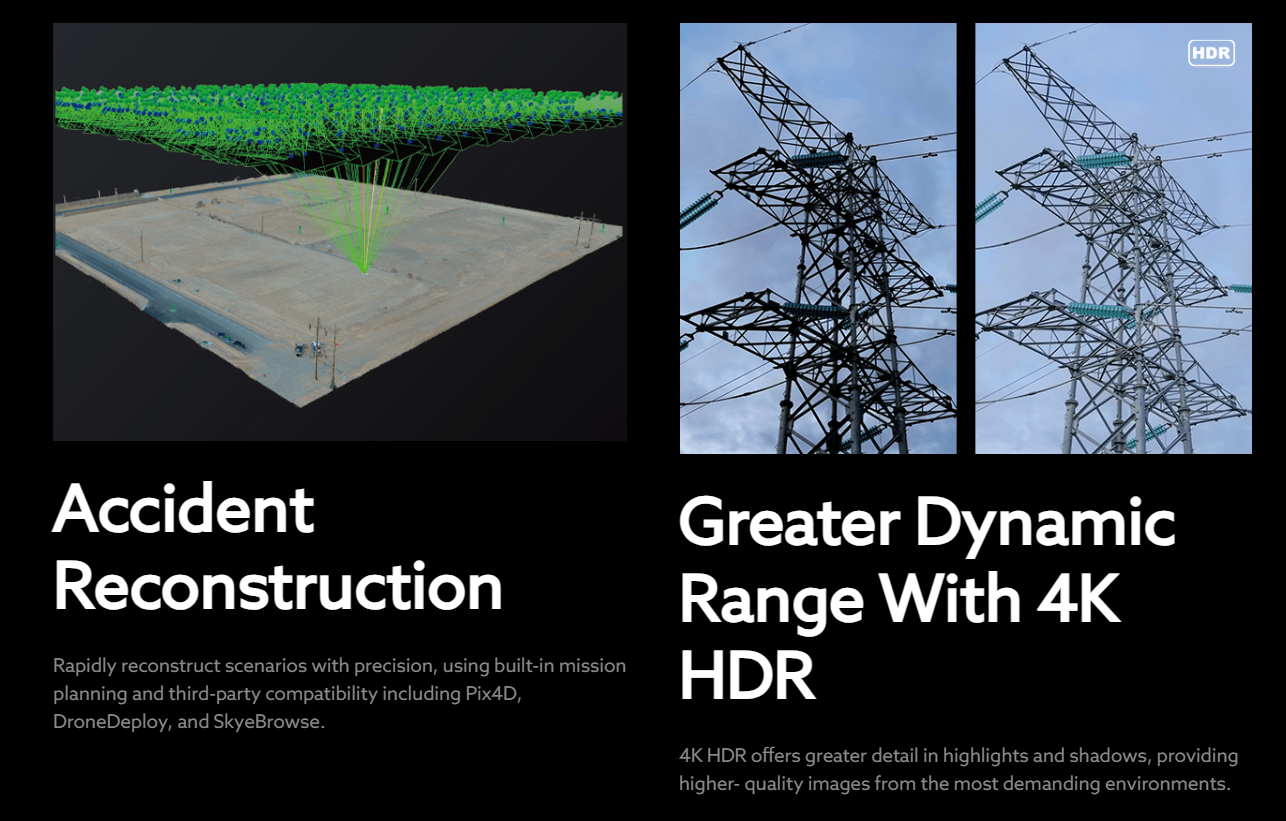Click DroneDeploy in the description text
Image resolution: width=1286 pixels, height=821 pixels.
tap(110, 721)
